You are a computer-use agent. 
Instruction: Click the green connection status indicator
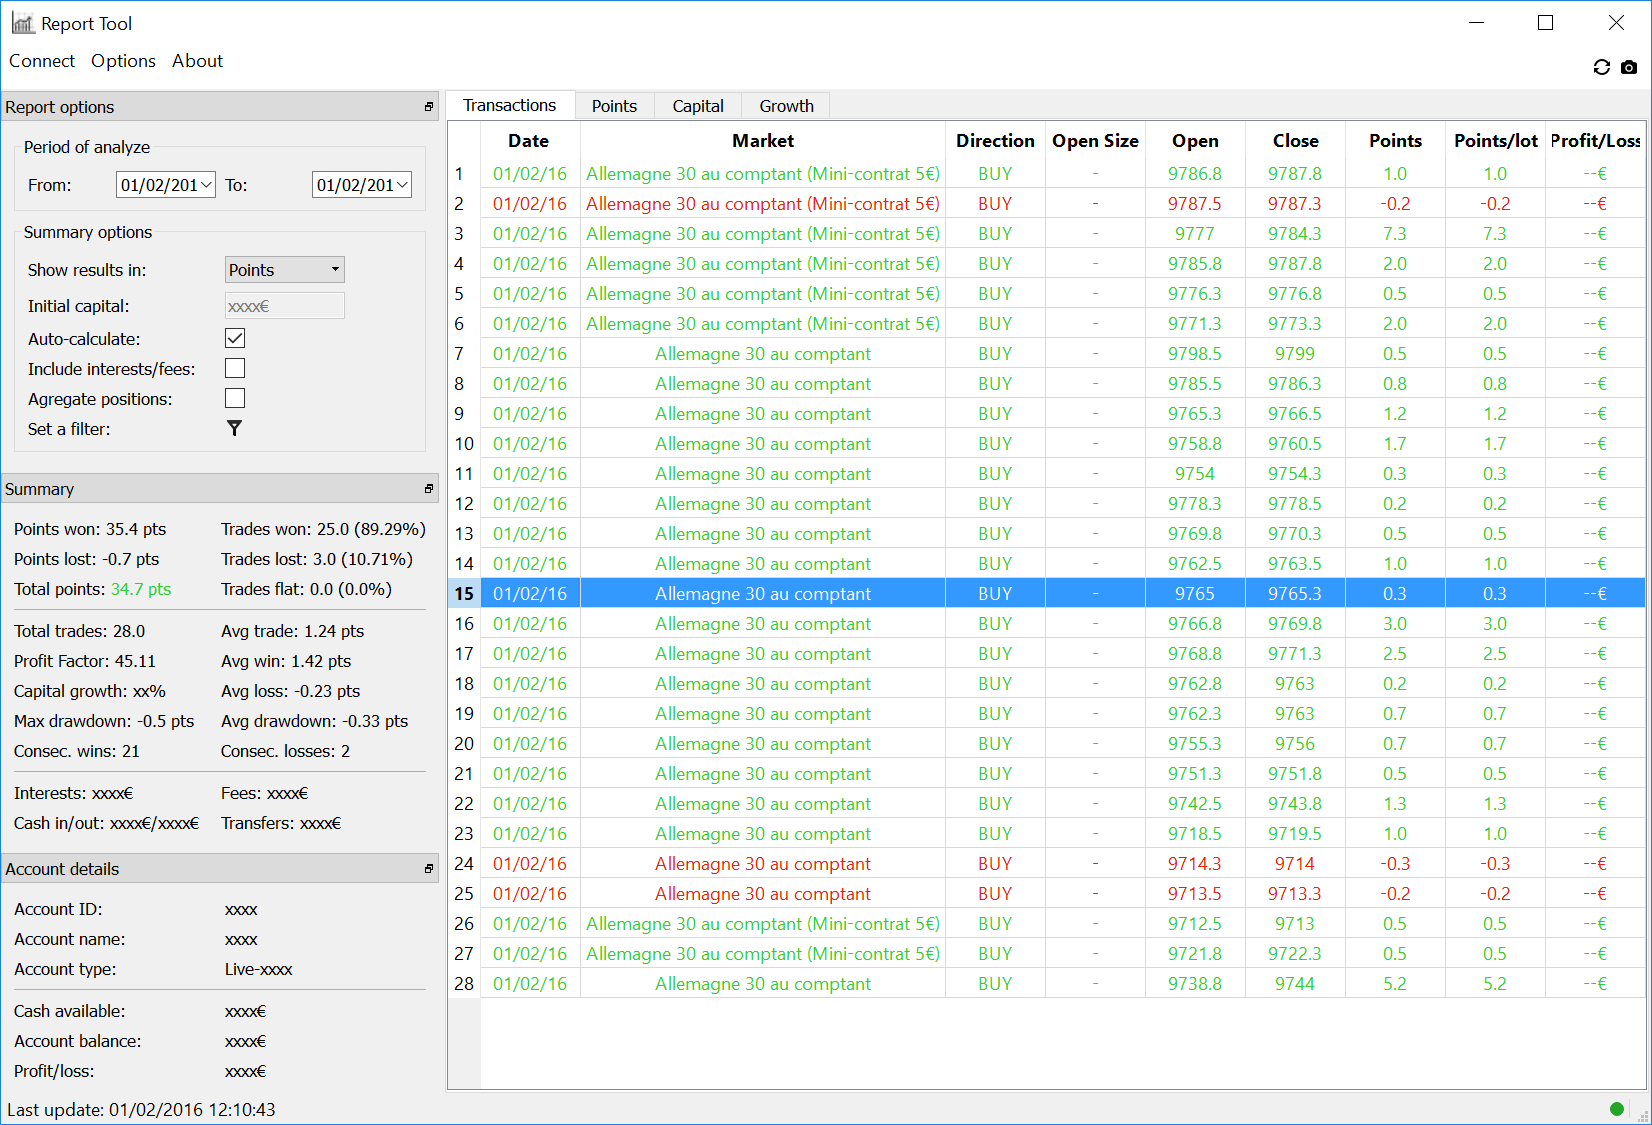click(1616, 1108)
